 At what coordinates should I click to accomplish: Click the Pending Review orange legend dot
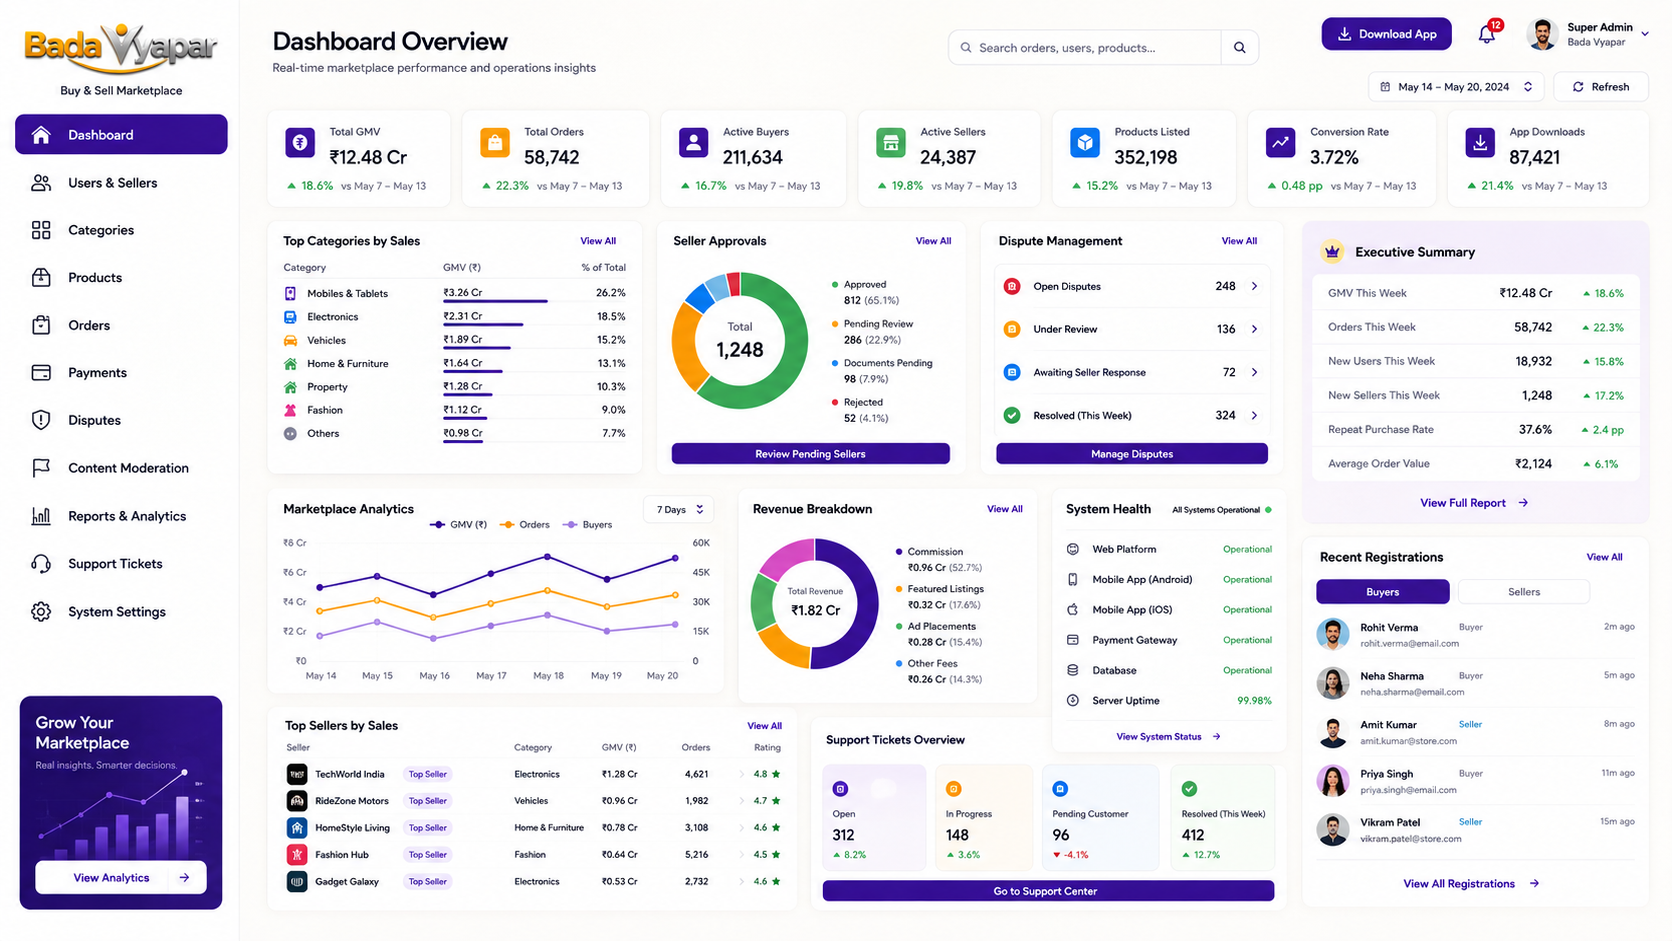pos(835,324)
